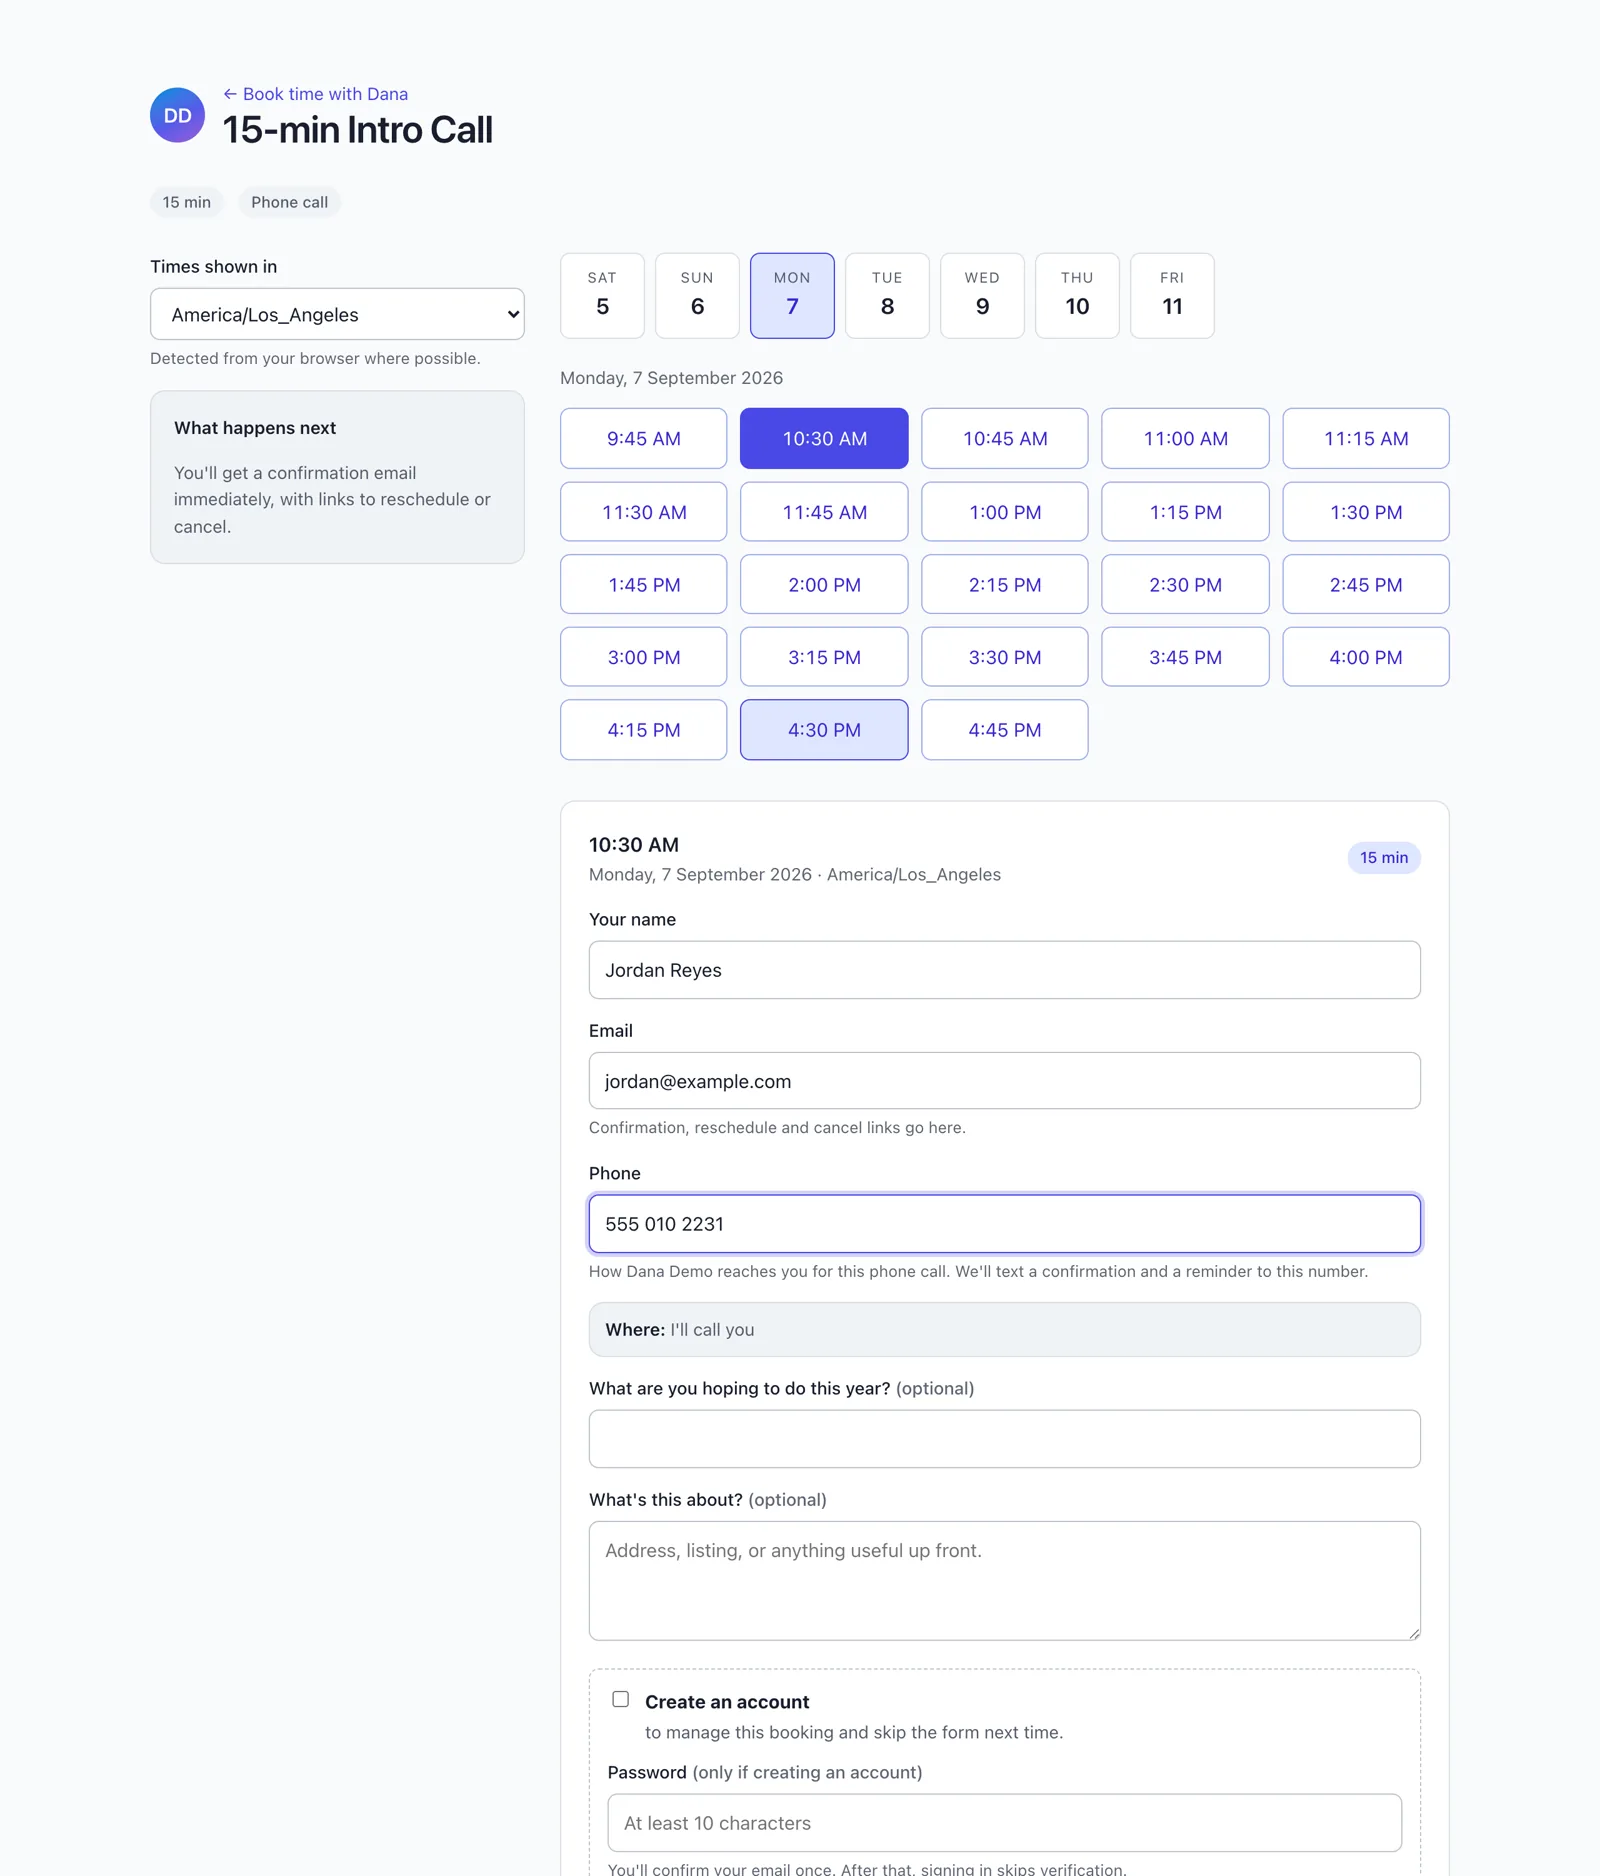Focus the Password field

click(1005, 1823)
